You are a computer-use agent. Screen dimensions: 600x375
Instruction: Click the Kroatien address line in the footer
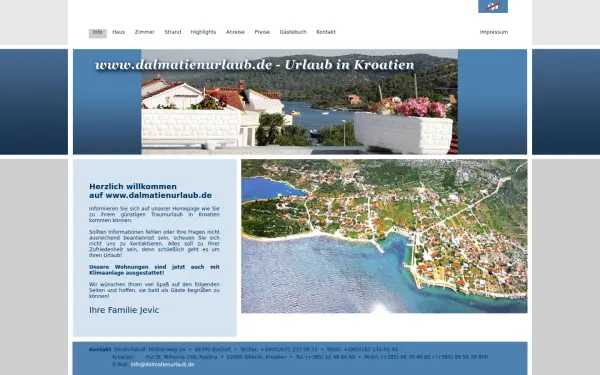pos(300,357)
